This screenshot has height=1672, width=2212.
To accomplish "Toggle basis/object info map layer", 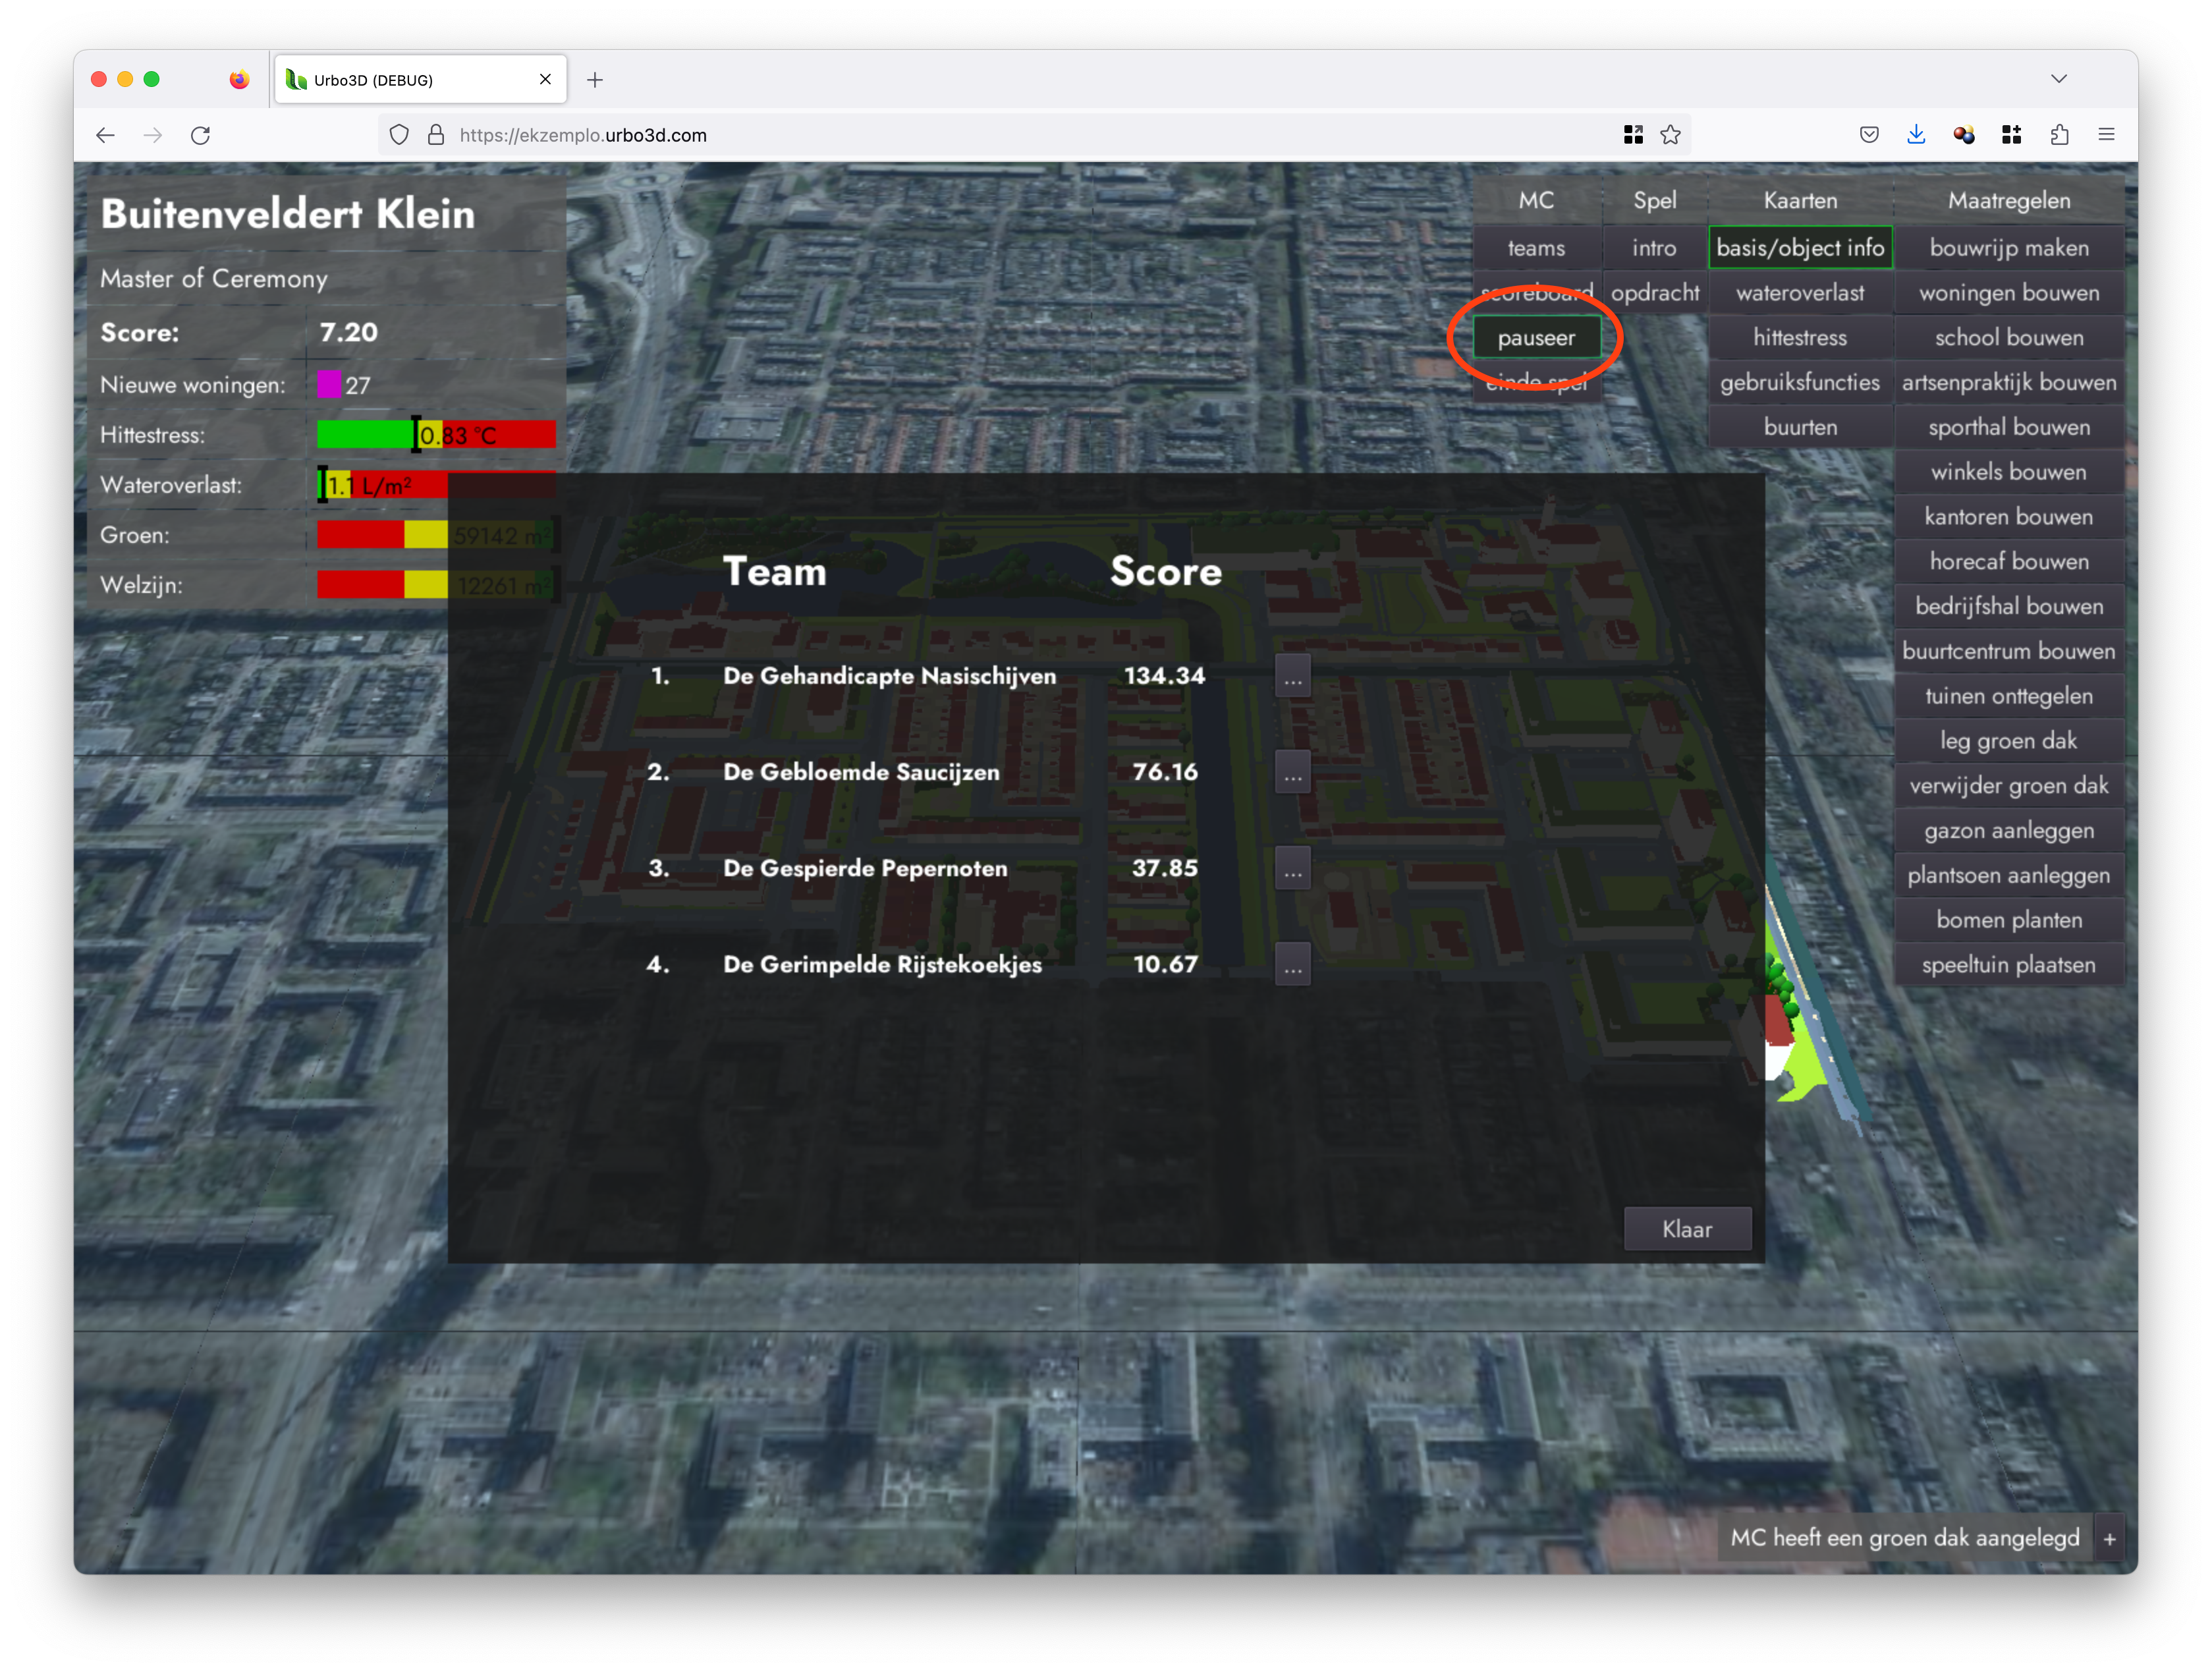I will click(x=1800, y=248).
